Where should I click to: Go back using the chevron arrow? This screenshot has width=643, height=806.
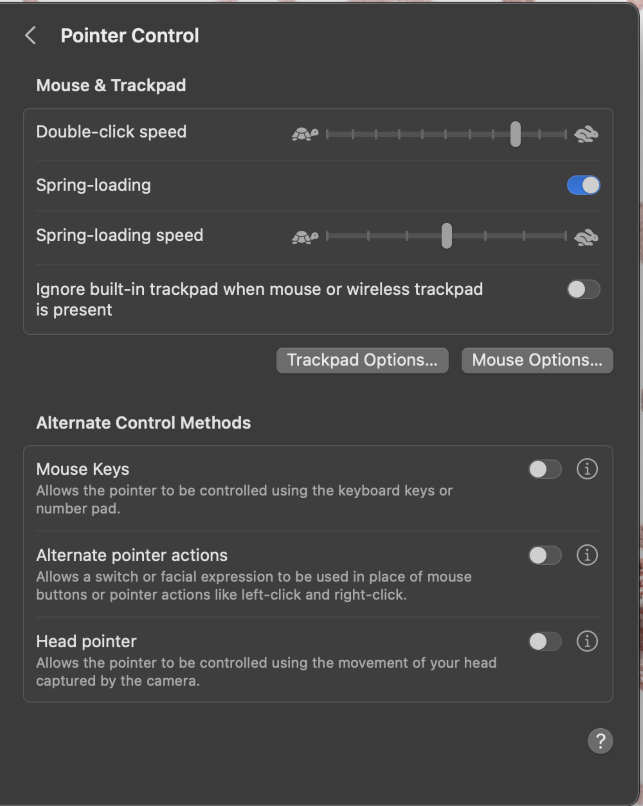tap(31, 36)
